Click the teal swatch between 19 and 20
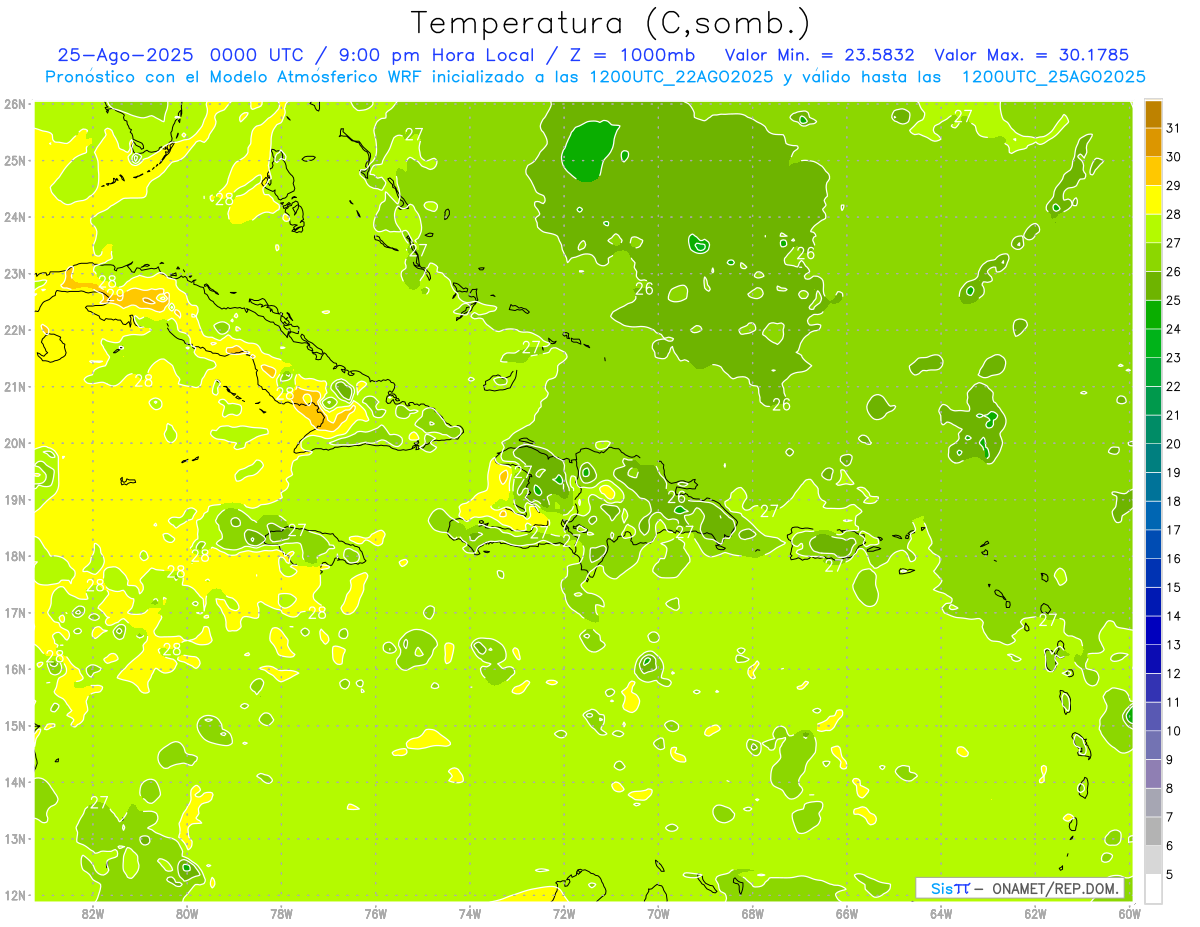The height and width of the screenshot is (927, 1200). (1153, 458)
